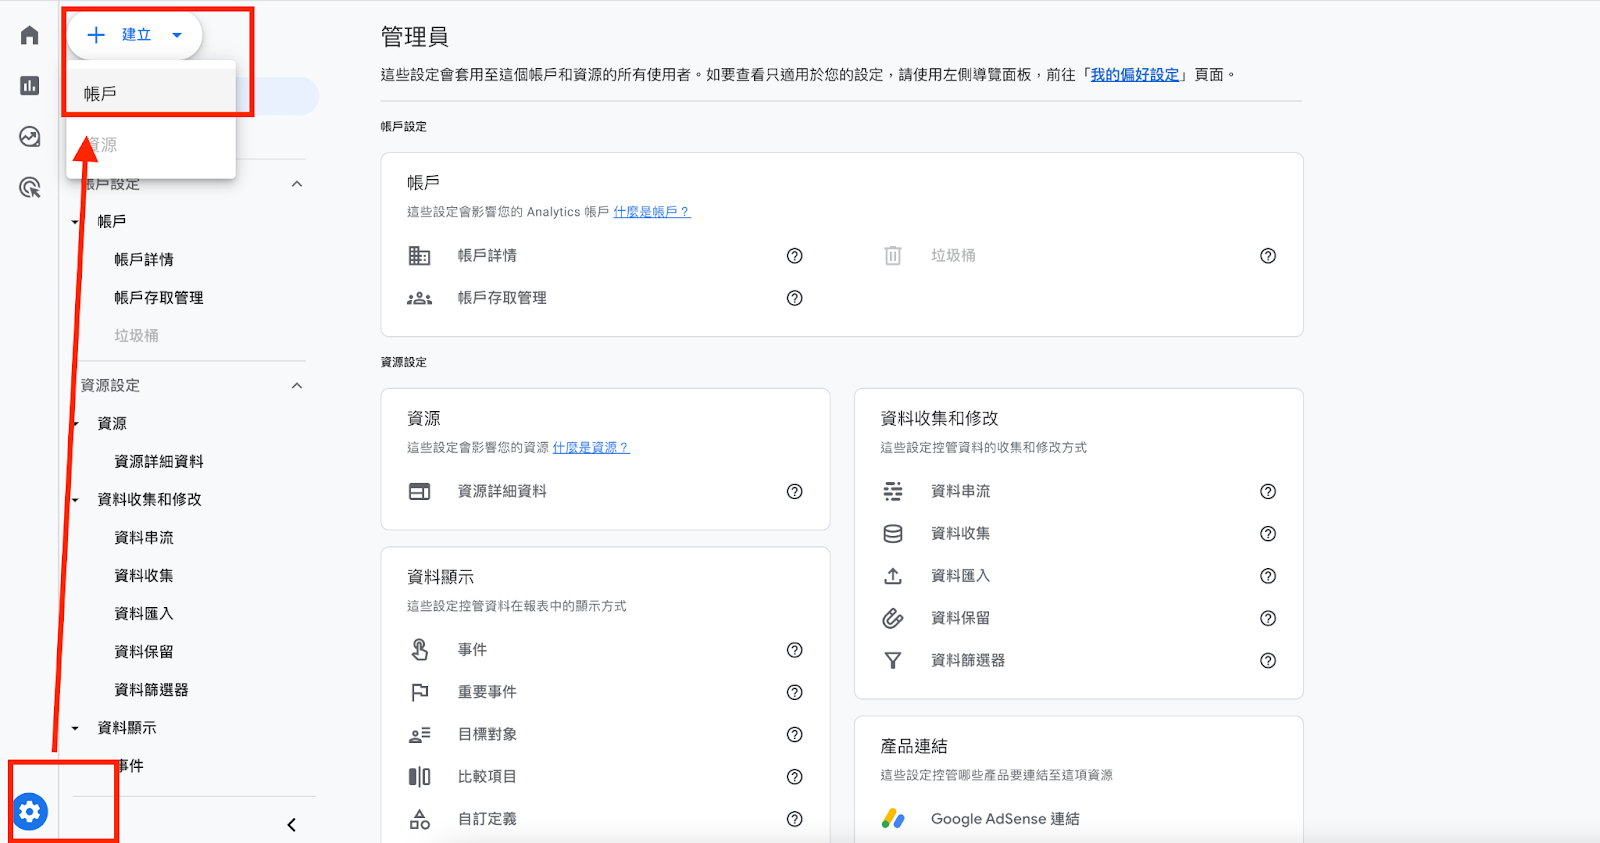Click the 資料串流 stream icon
Screen dimensions: 1600x843
tap(893, 492)
